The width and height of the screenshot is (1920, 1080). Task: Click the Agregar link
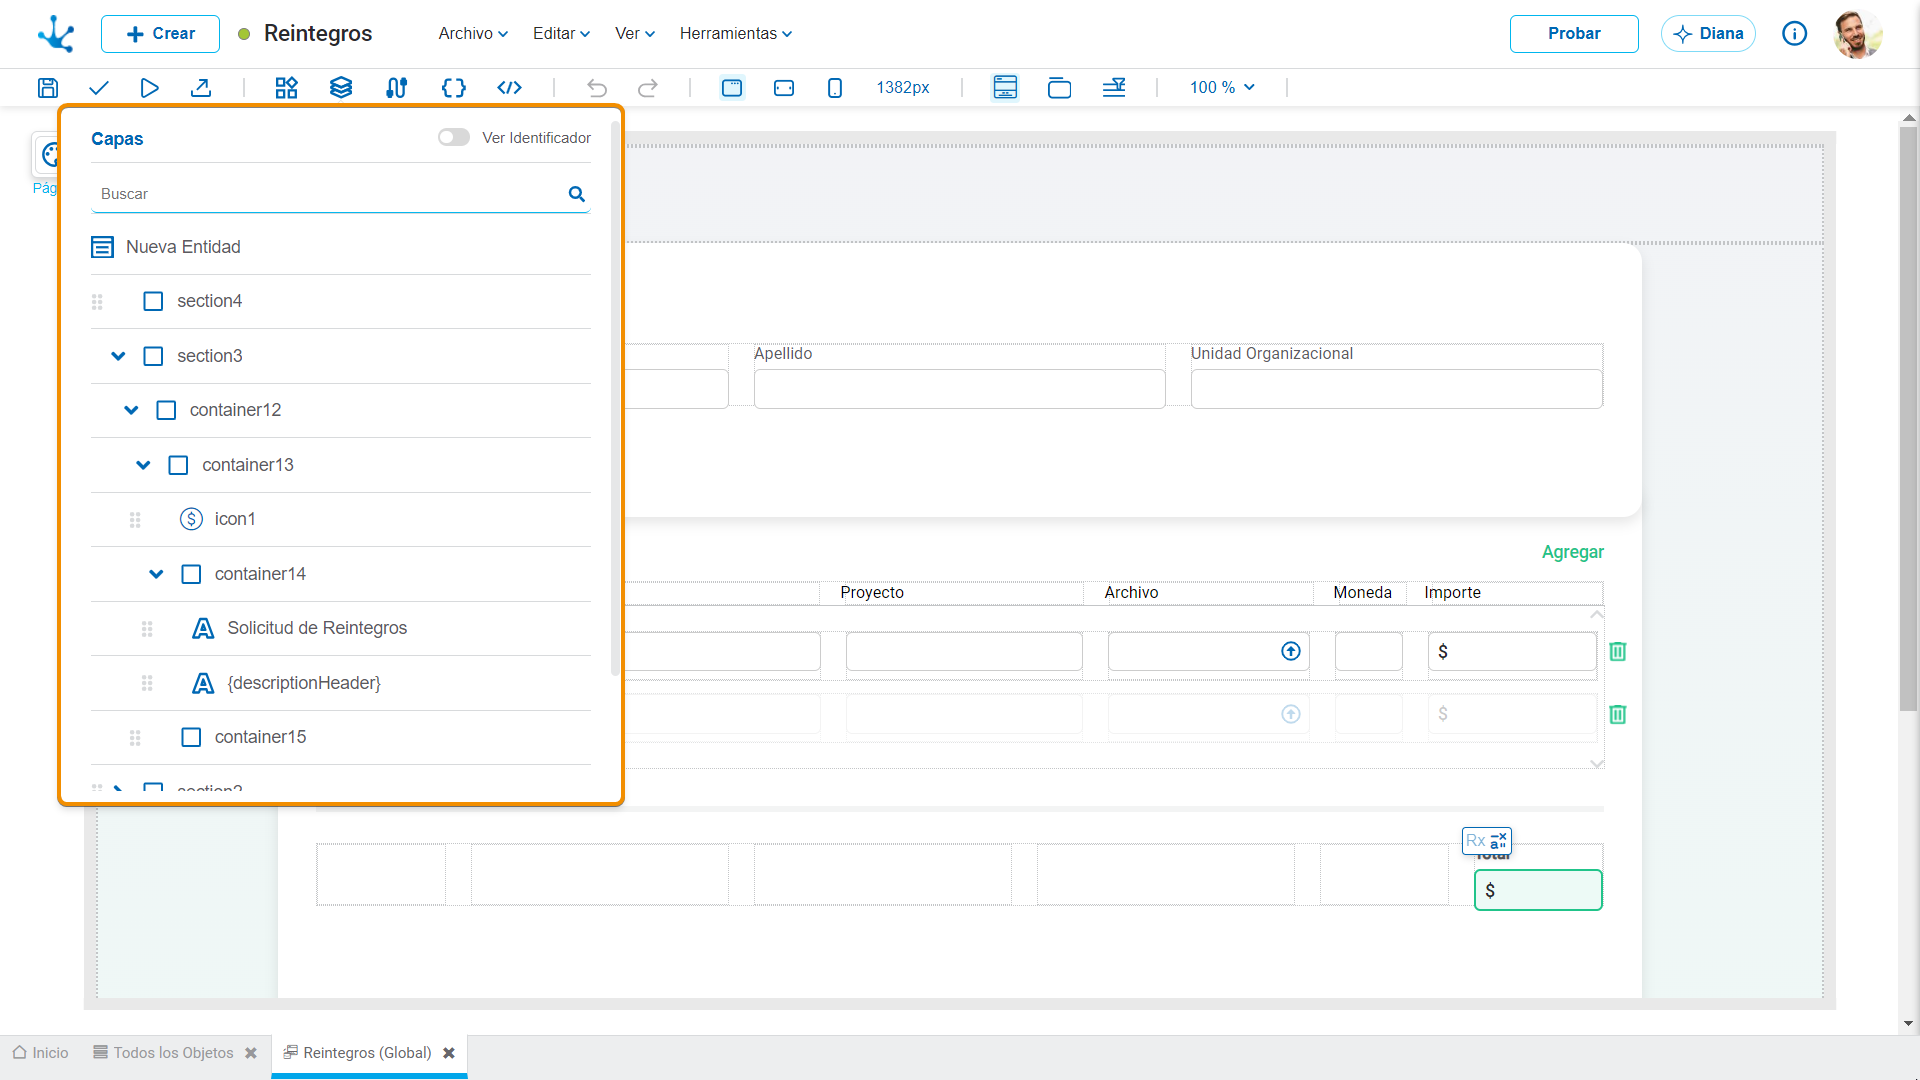pos(1573,552)
